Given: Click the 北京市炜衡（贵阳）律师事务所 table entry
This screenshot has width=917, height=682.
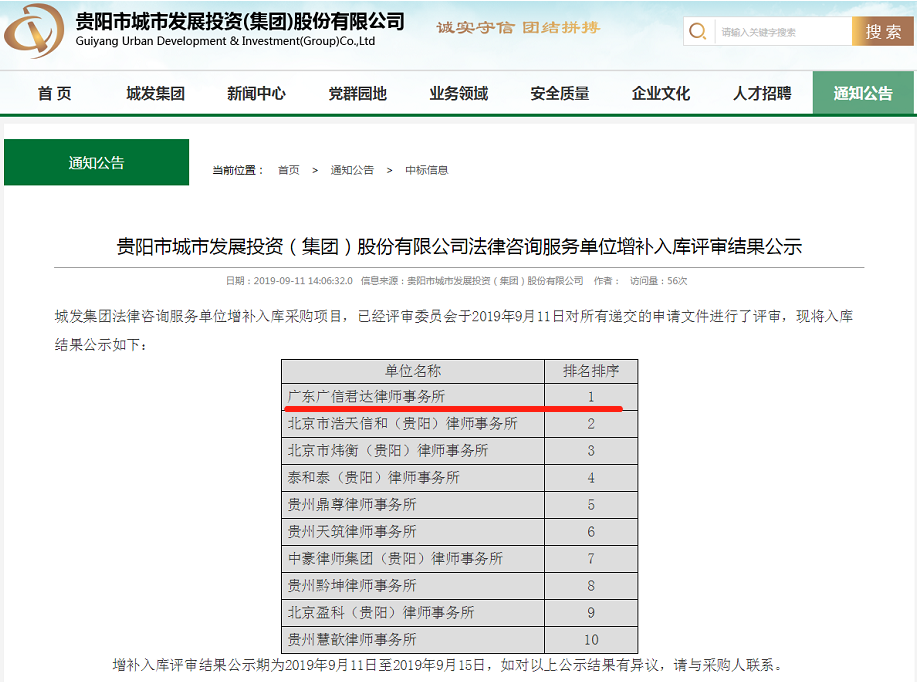Looking at the screenshot, I should click(x=388, y=451).
